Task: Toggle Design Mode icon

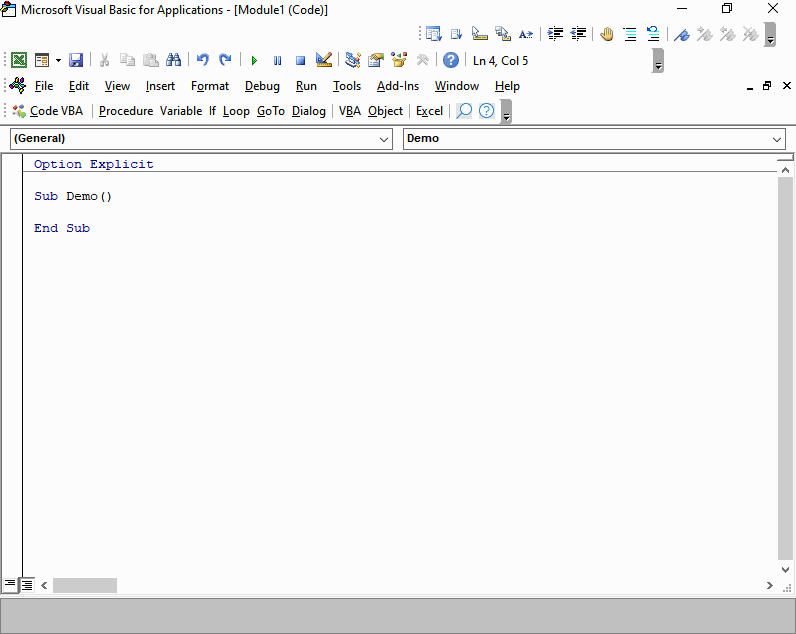Action: (x=324, y=60)
